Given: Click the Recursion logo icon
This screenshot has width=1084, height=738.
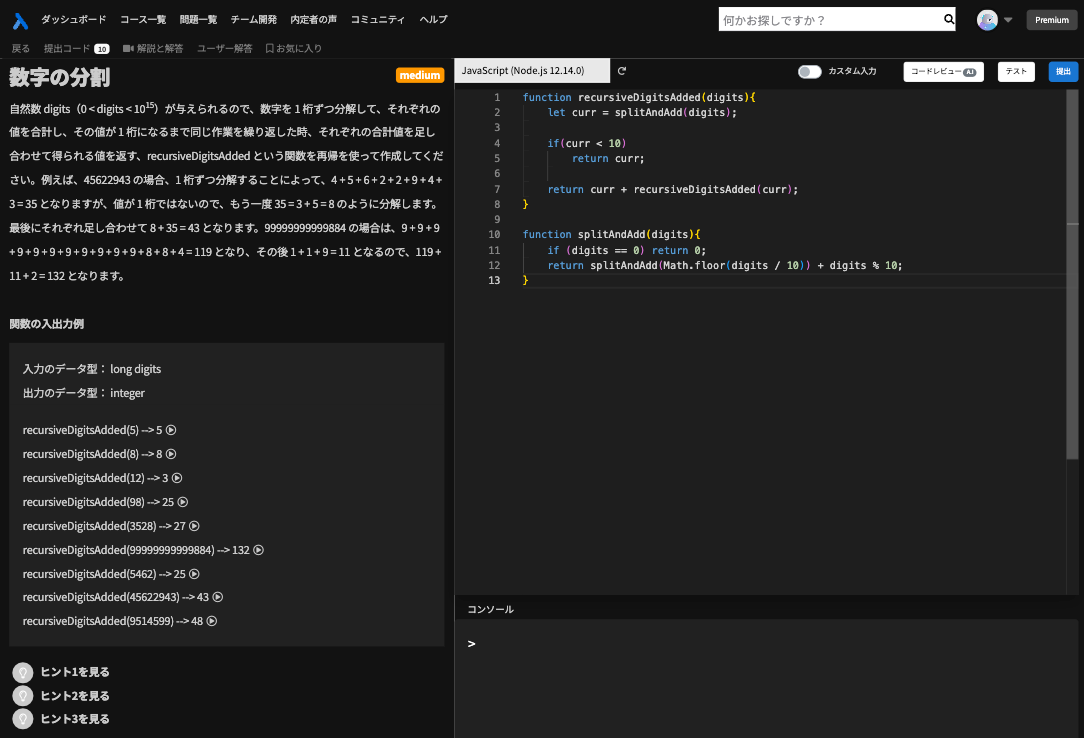Looking at the screenshot, I should [x=19, y=20].
